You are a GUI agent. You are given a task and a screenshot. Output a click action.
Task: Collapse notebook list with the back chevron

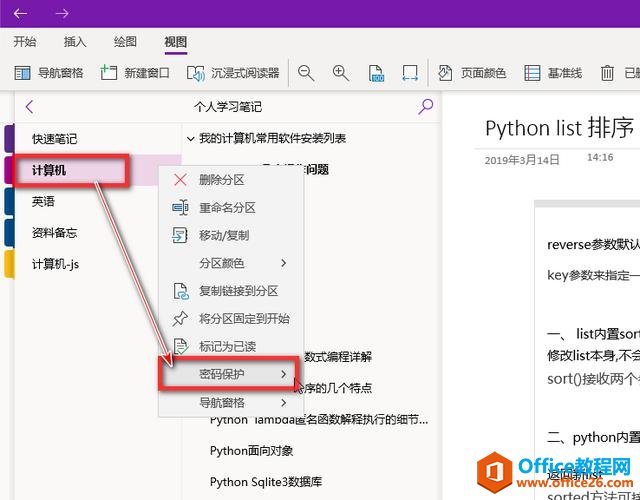click(29, 107)
